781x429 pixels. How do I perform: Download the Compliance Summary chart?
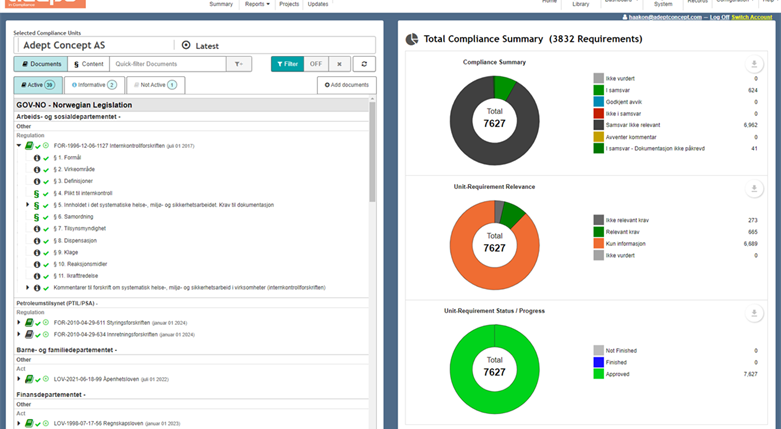[x=754, y=64]
